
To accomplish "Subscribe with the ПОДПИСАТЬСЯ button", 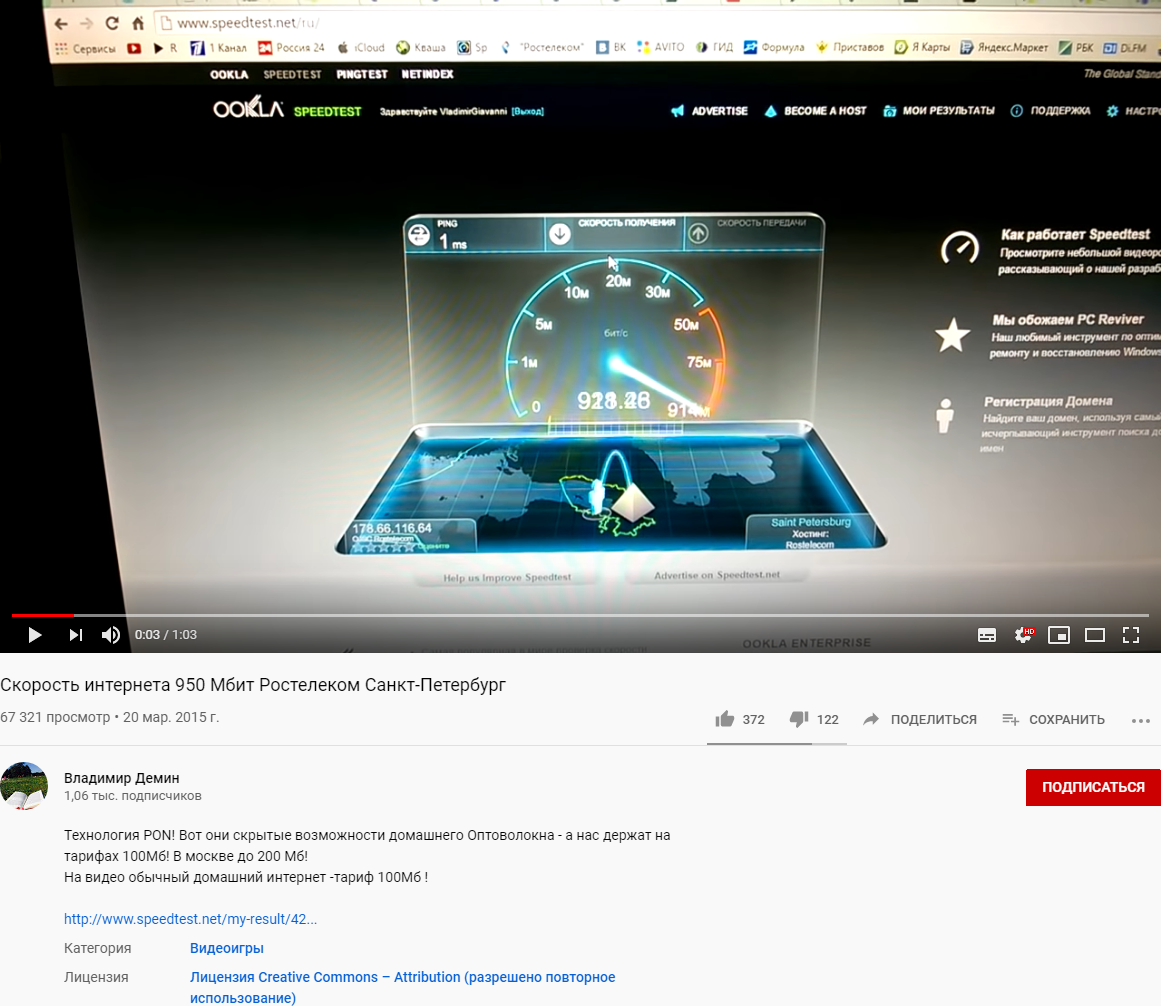I will tap(1093, 787).
